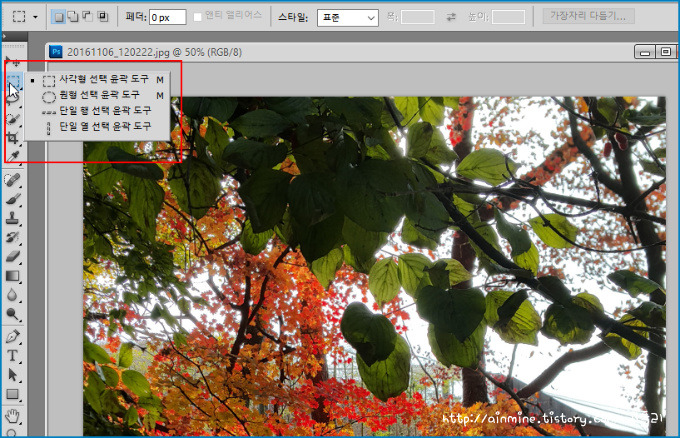Select the Horizontal Type tool
The width and height of the screenshot is (680, 438).
point(13,356)
